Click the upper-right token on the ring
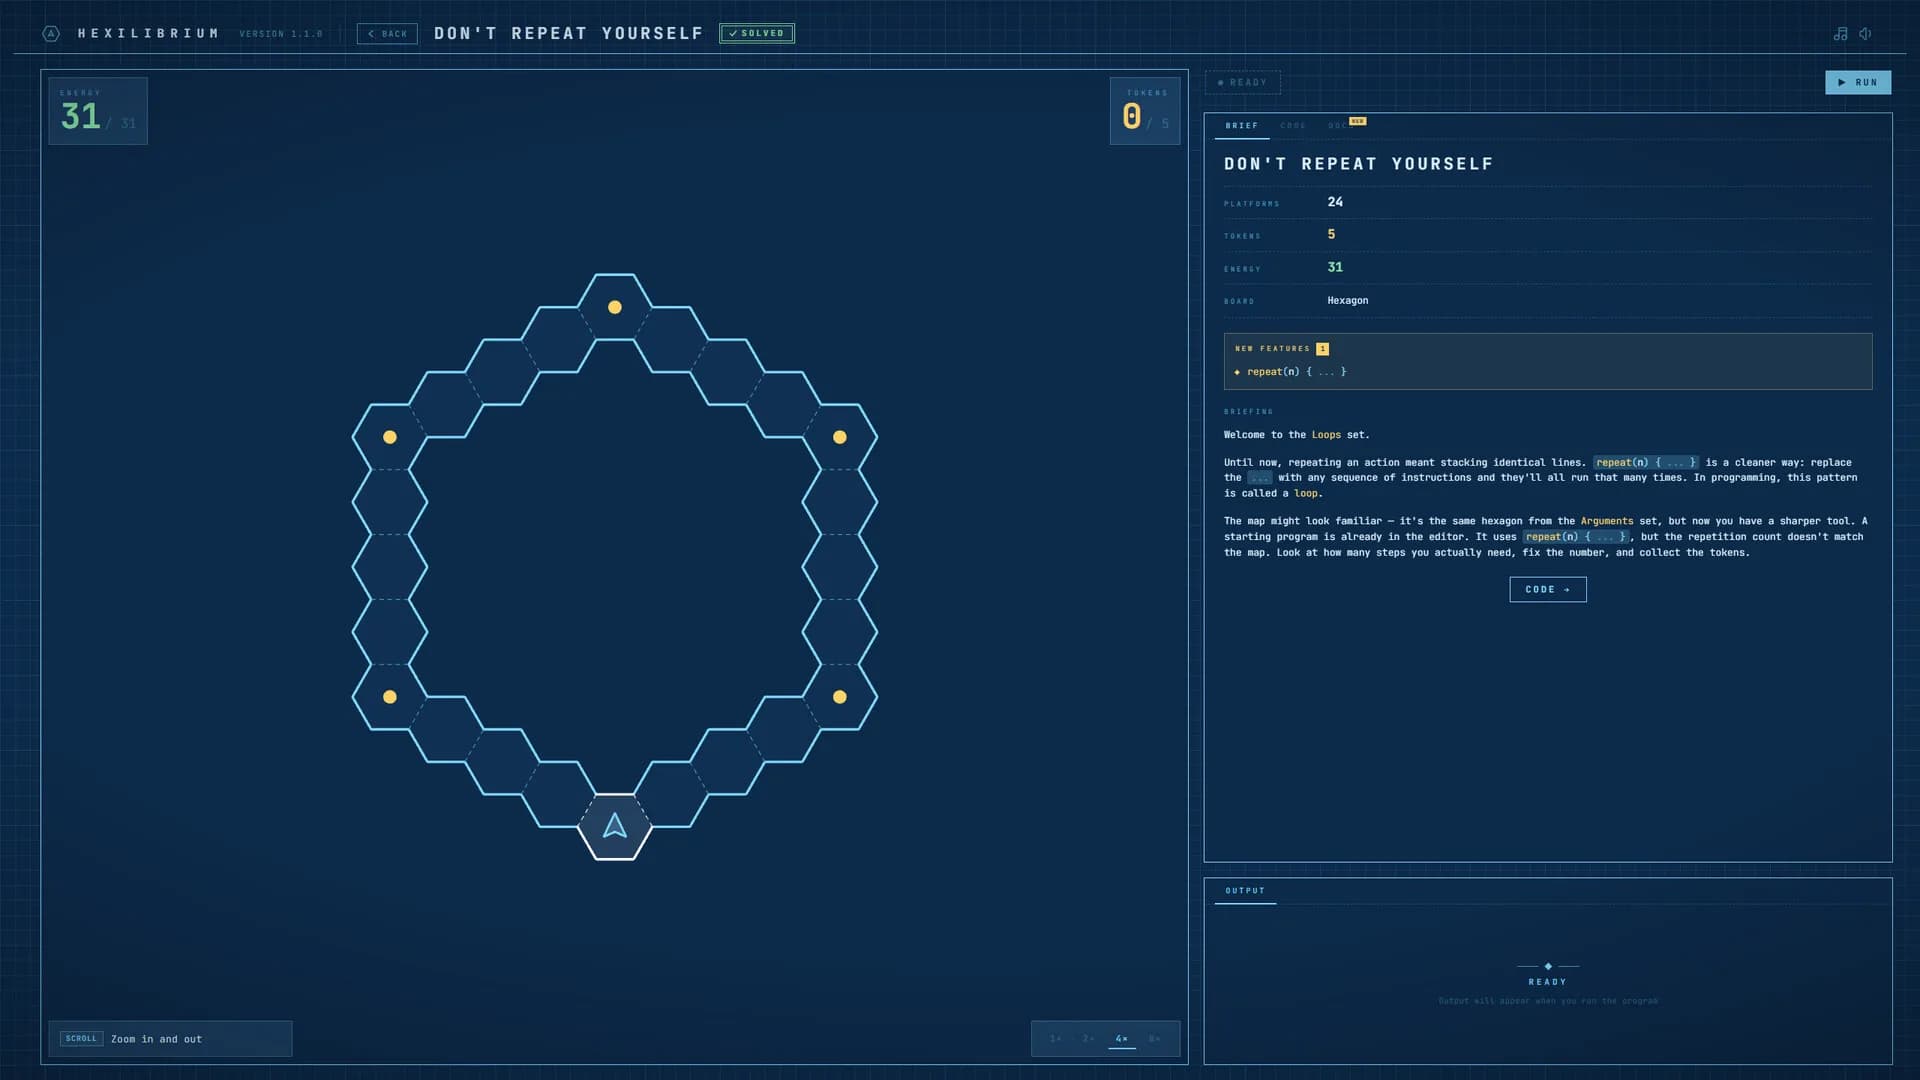Image resolution: width=1920 pixels, height=1080 pixels. (840, 437)
